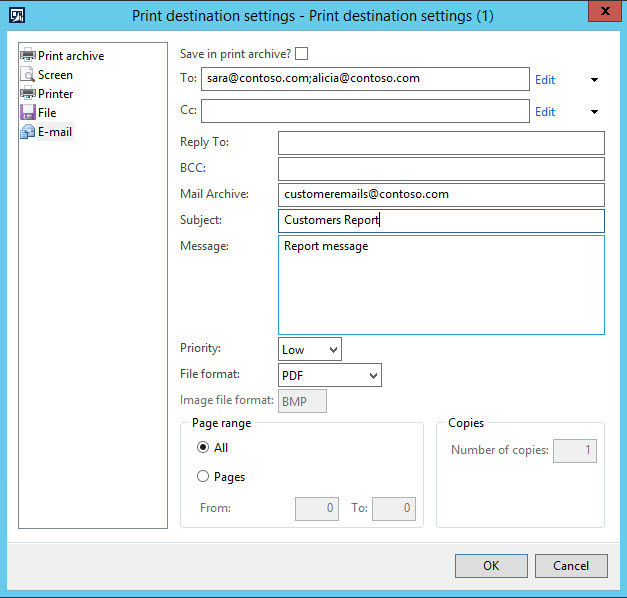Select the All page range option
The image size is (627, 598).
tap(203, 448)
